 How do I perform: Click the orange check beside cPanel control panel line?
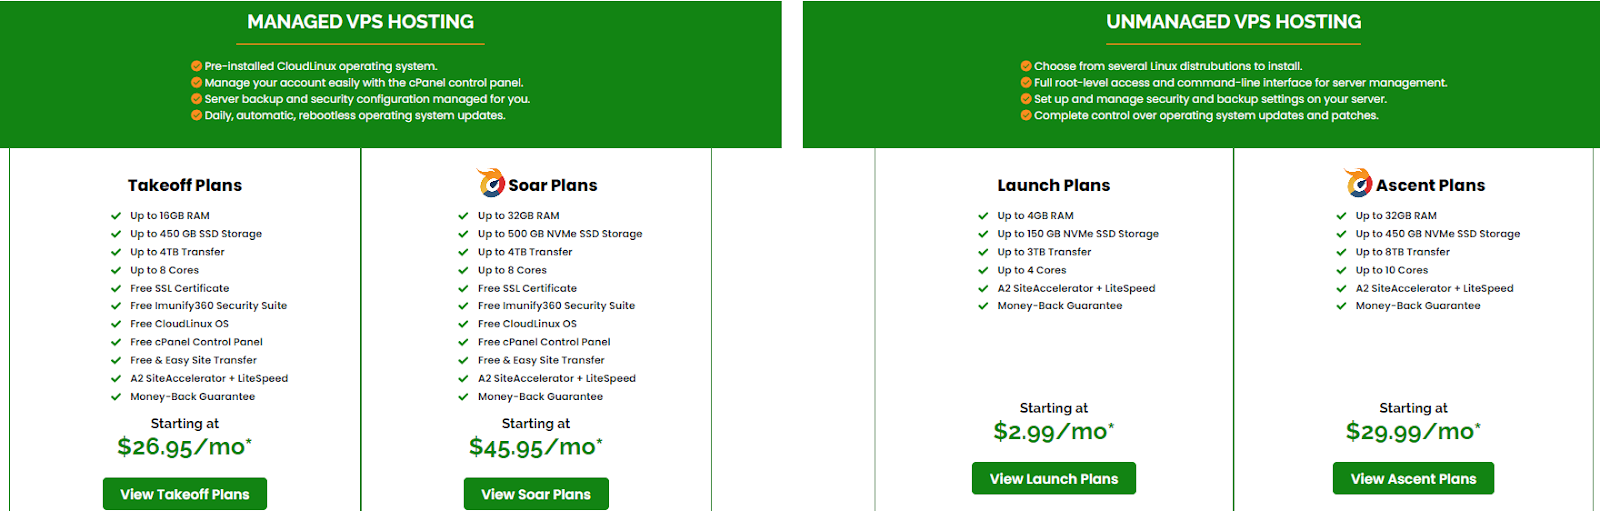[x=196, y=83]
